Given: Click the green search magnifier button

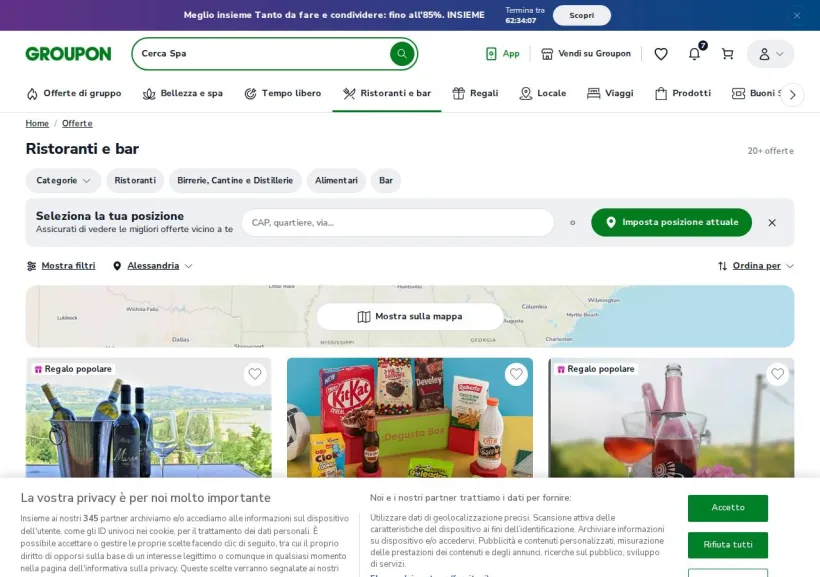Looking at the screenshot, I should [402, 53].
